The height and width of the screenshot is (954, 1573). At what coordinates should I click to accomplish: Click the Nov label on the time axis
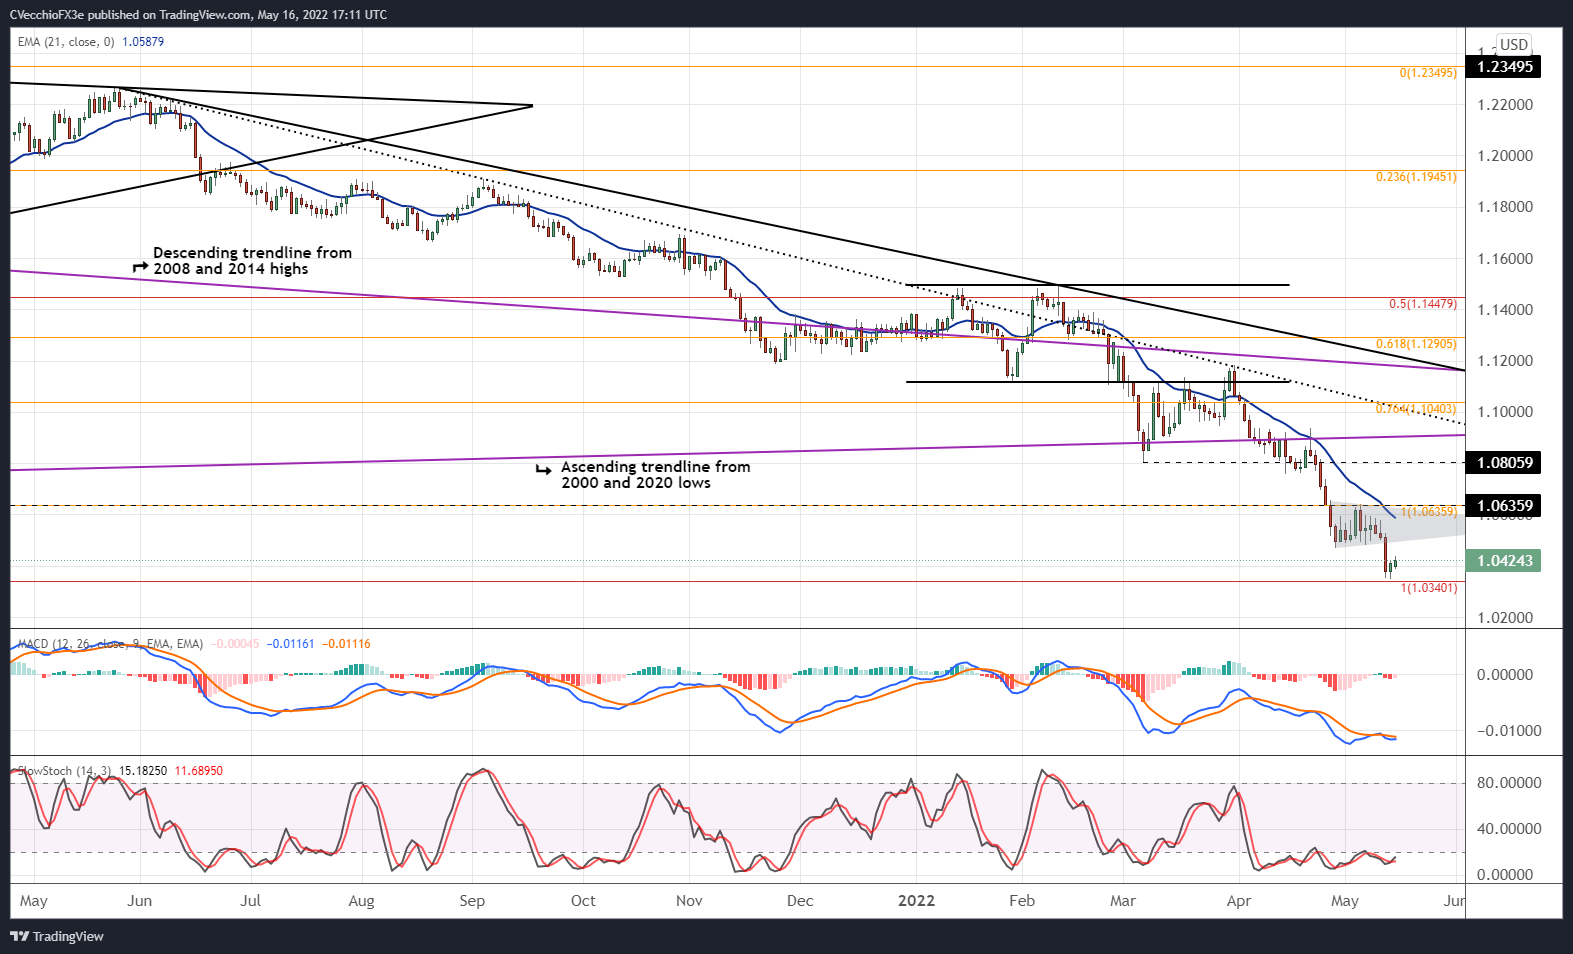click(x=689, y=901)
